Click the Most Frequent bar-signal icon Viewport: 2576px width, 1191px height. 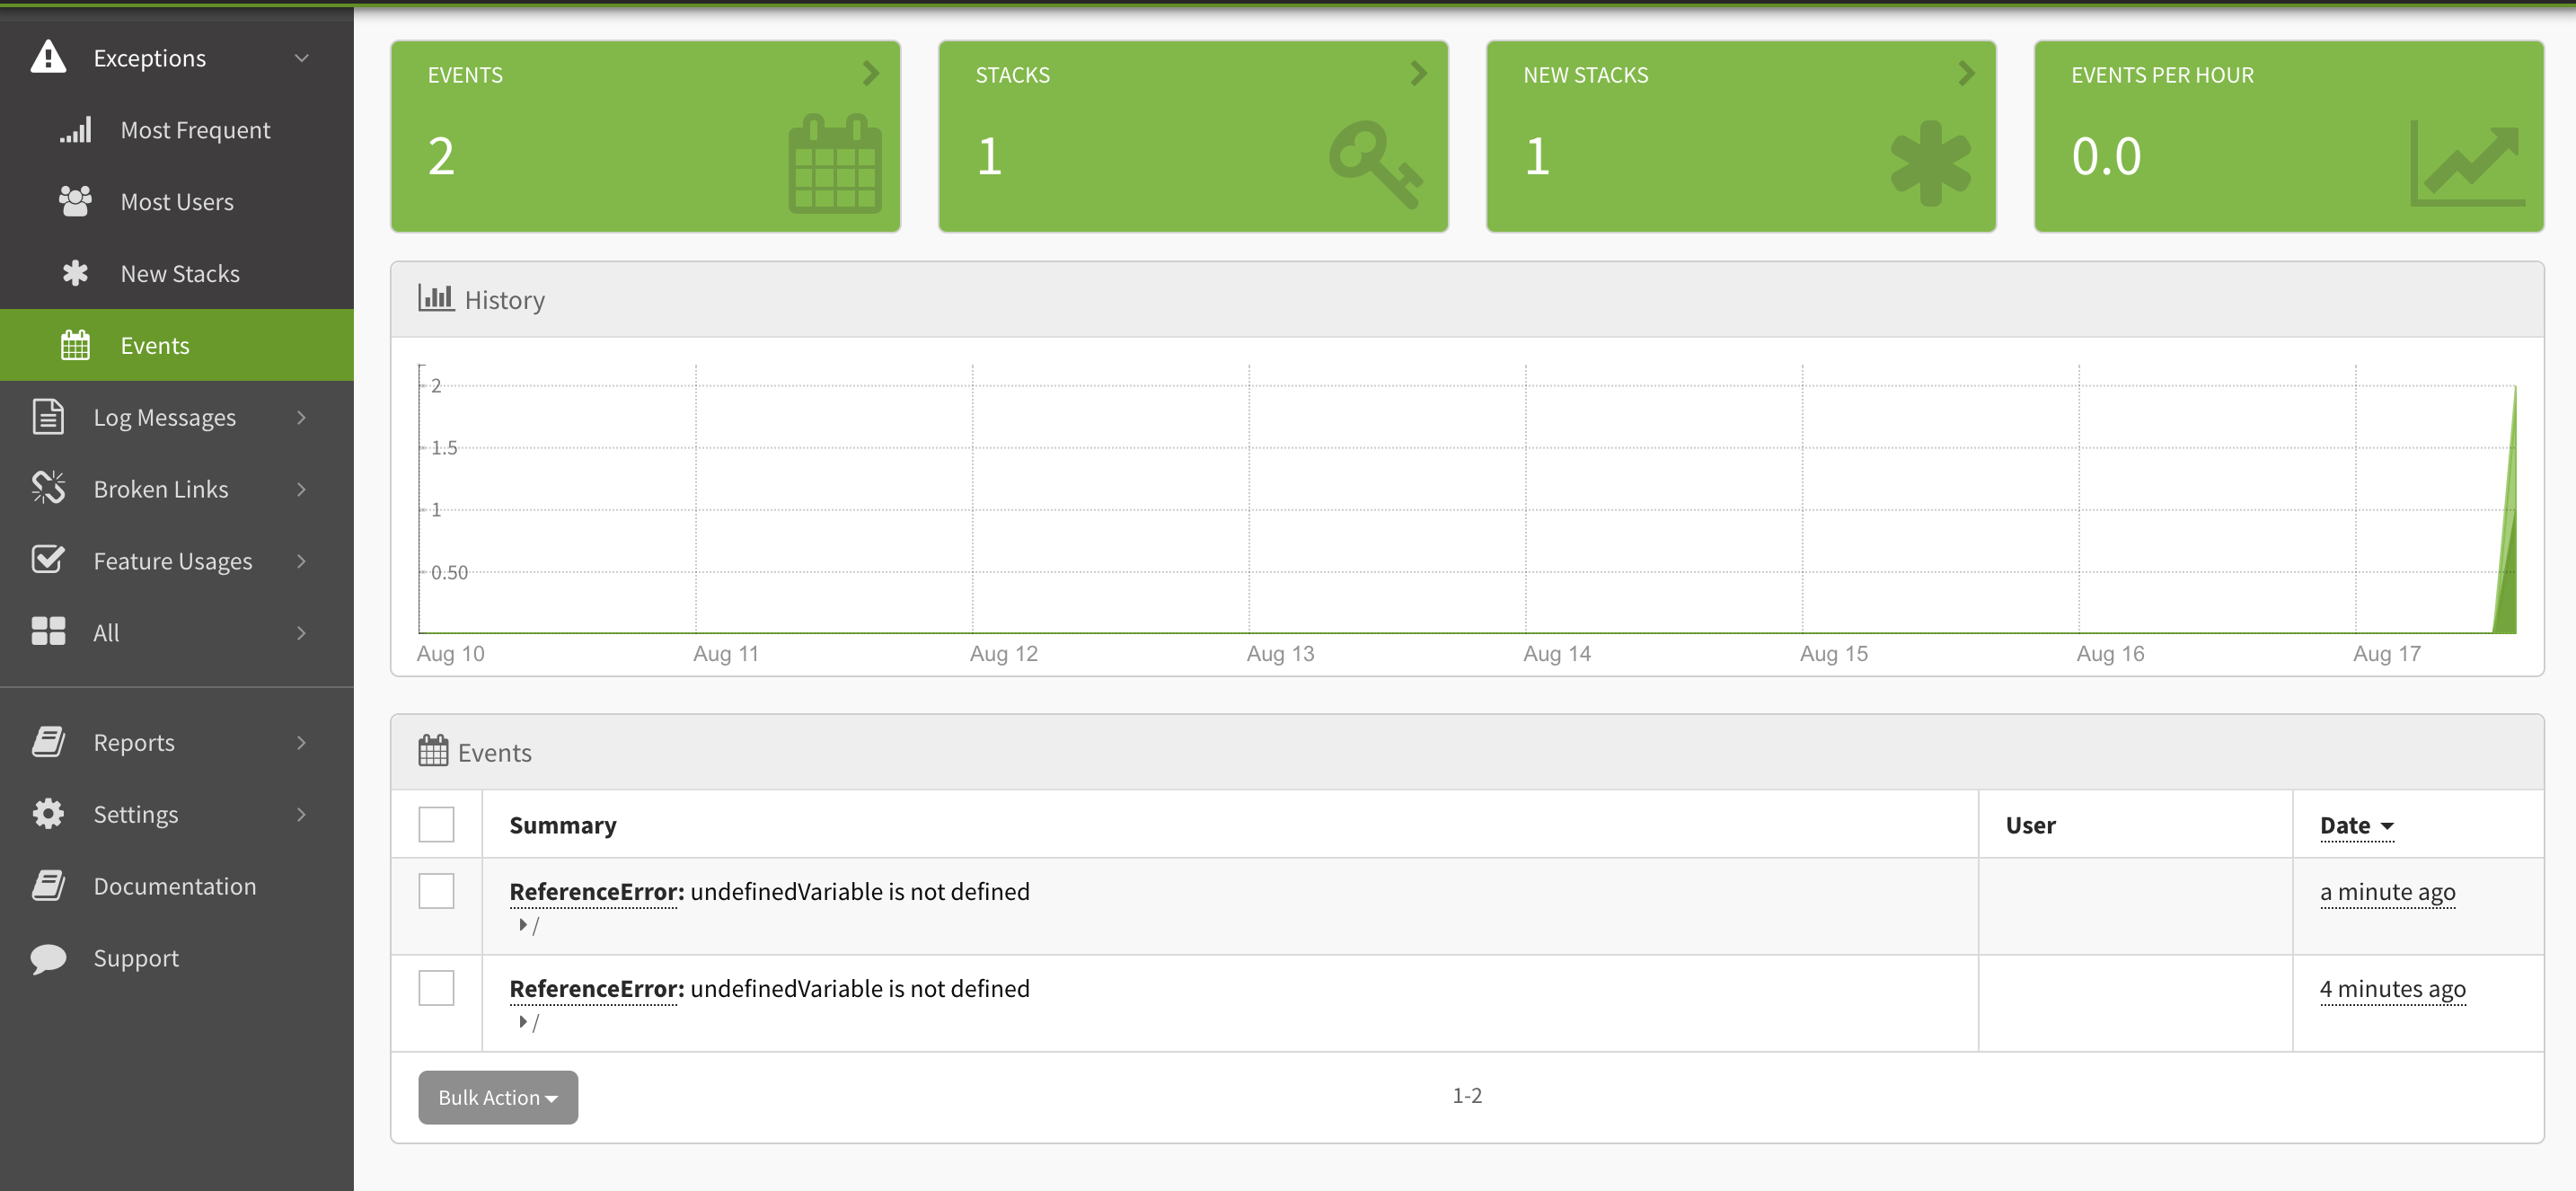(x=76, y=130)
